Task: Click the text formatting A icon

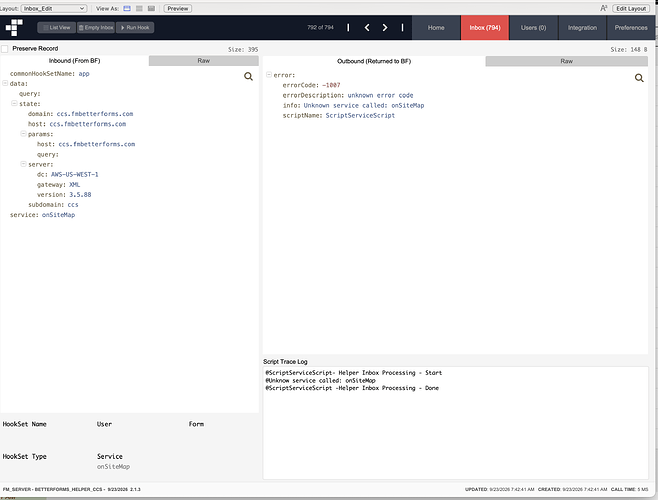Action: point(603,8)
